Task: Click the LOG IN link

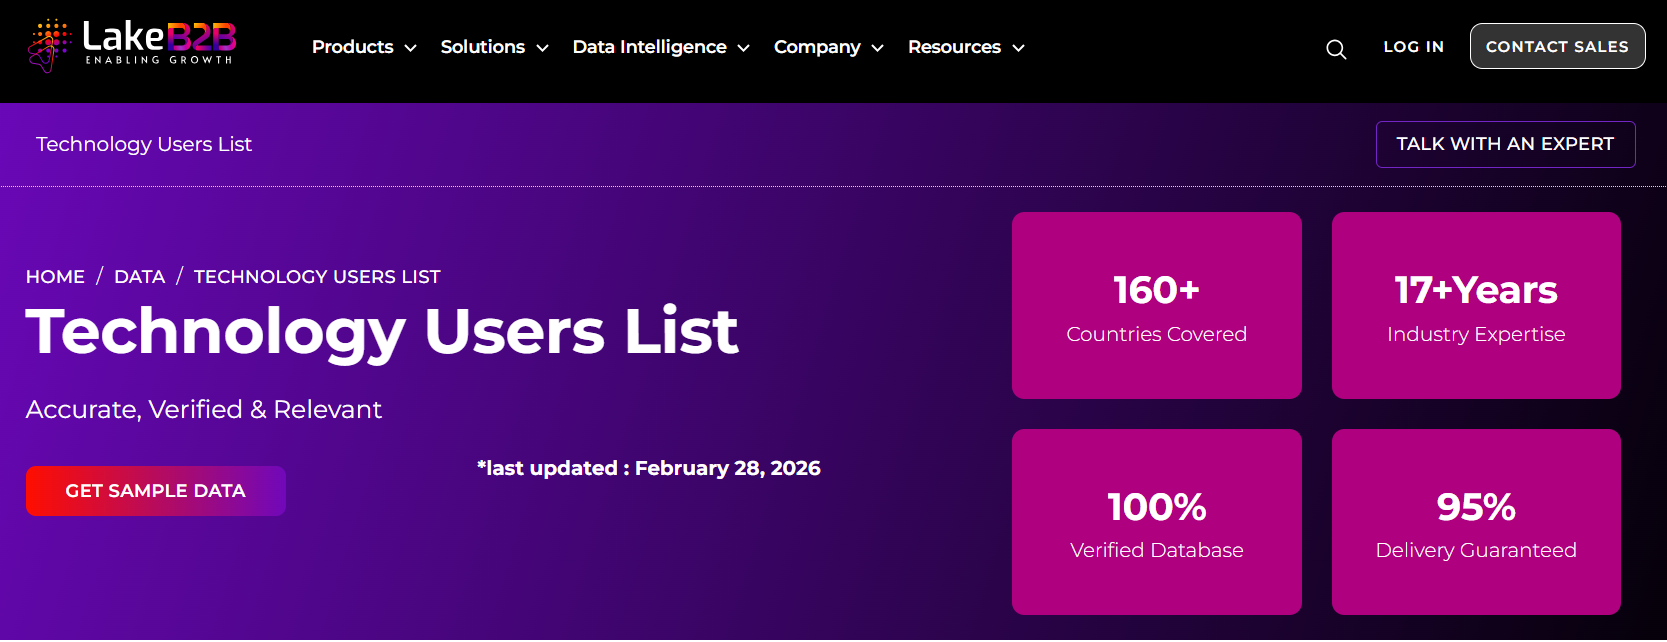Action: coord(1413,47)
